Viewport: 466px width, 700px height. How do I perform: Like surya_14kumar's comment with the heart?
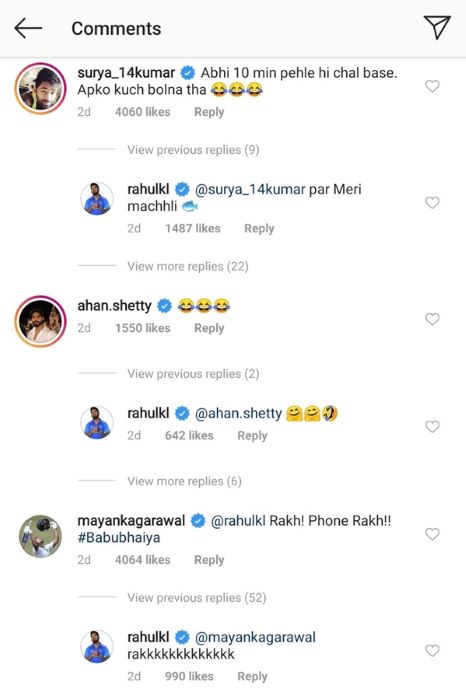432,86
